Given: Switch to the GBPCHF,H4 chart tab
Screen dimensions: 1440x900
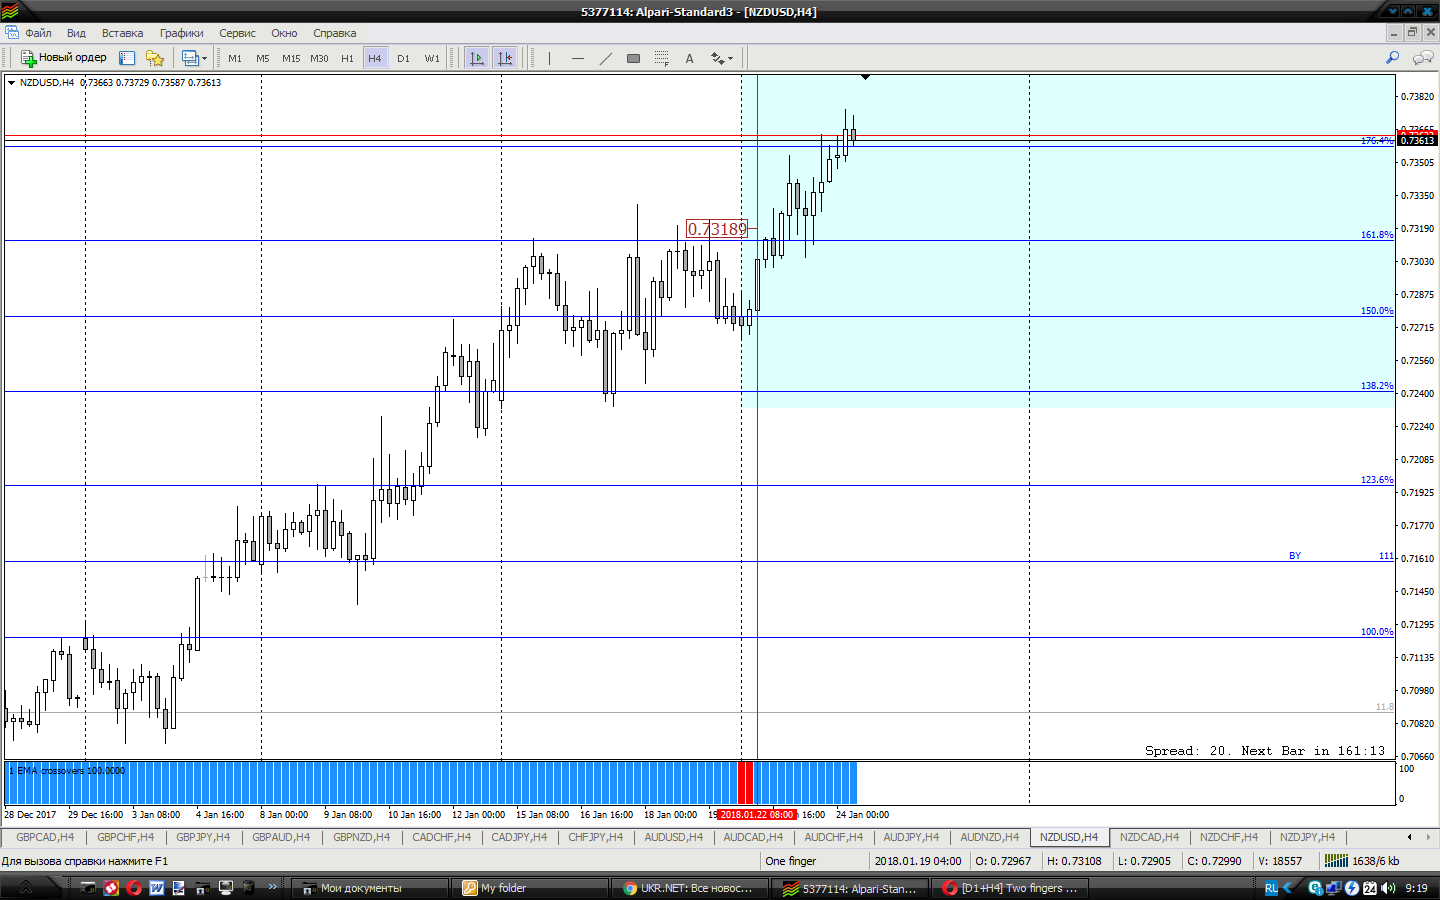Looking at the screenshot, I should point(125,837).
